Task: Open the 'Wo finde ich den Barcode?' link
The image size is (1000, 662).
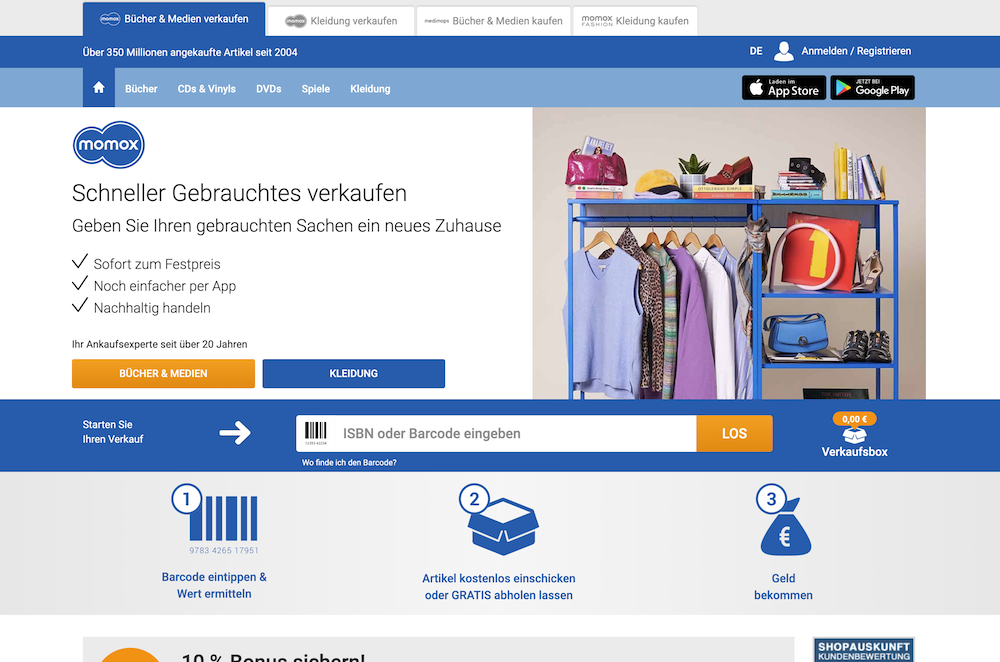Action: pos(349,463)
